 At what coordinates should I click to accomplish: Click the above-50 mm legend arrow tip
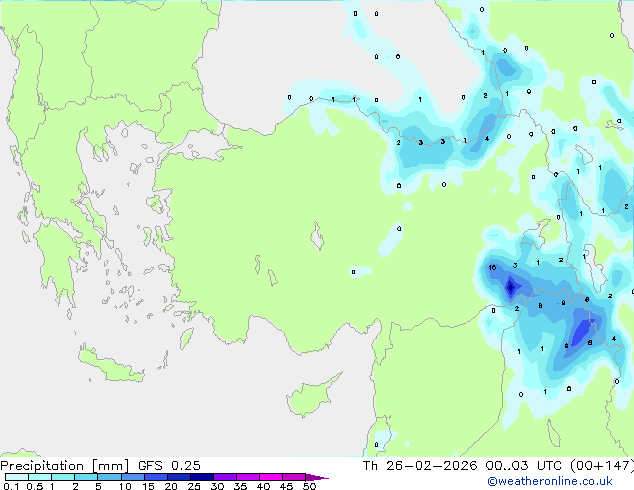tap(317, 477)
